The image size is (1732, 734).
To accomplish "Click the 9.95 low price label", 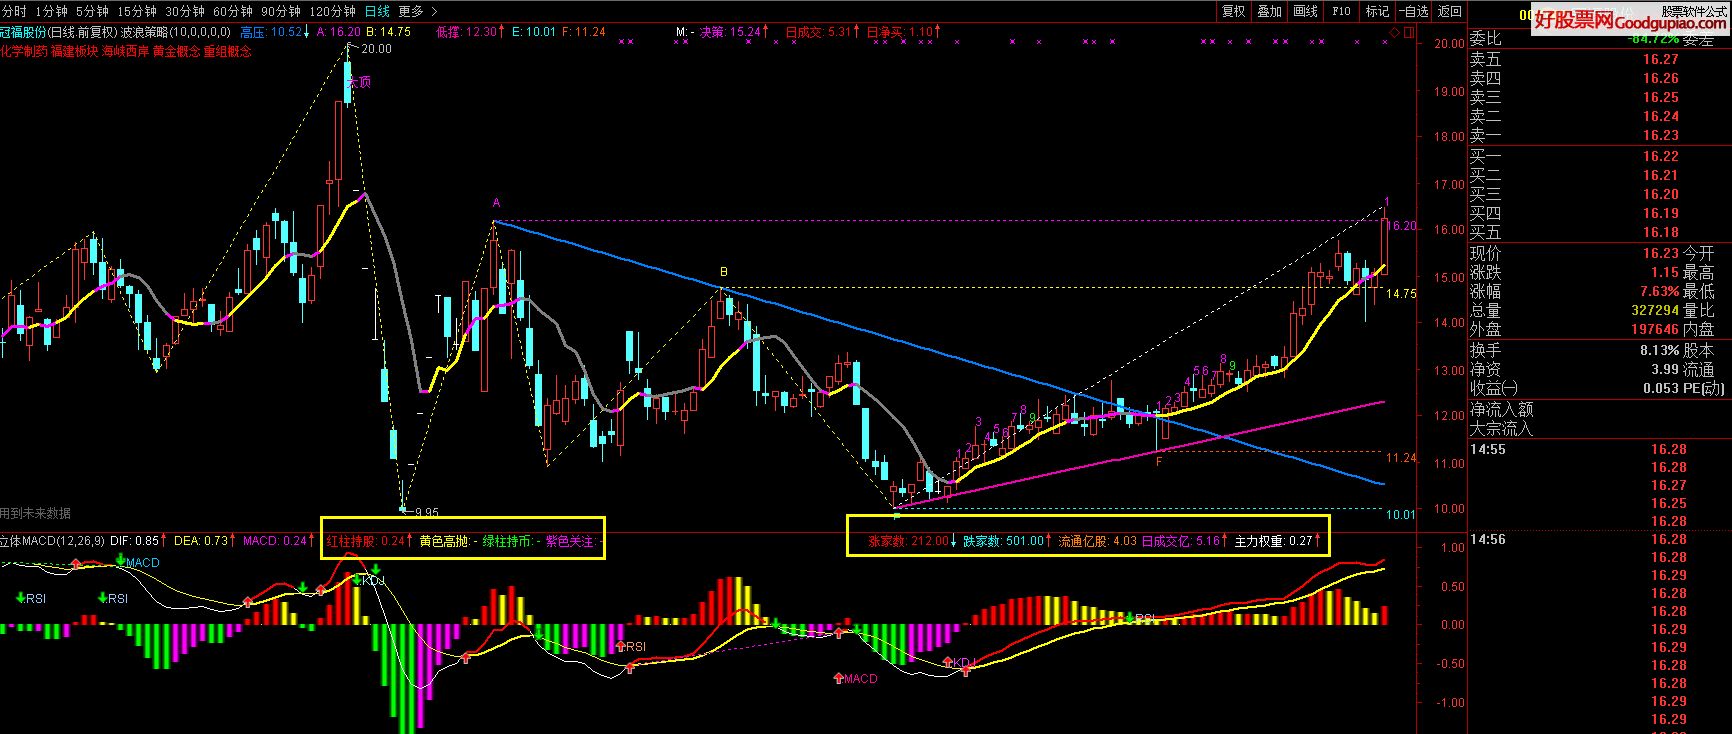I will pyautogui.click(x=426, y=512).
